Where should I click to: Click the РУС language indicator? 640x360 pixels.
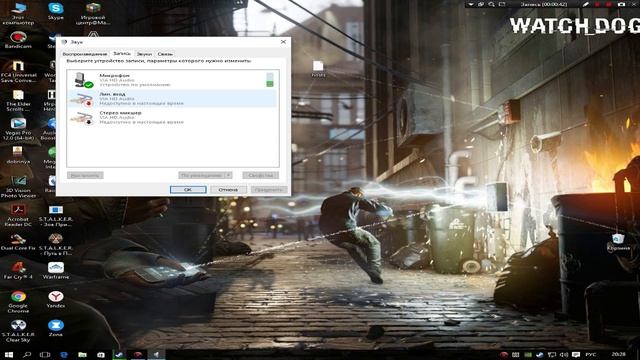pyautogui.click(x=591, y=355)
